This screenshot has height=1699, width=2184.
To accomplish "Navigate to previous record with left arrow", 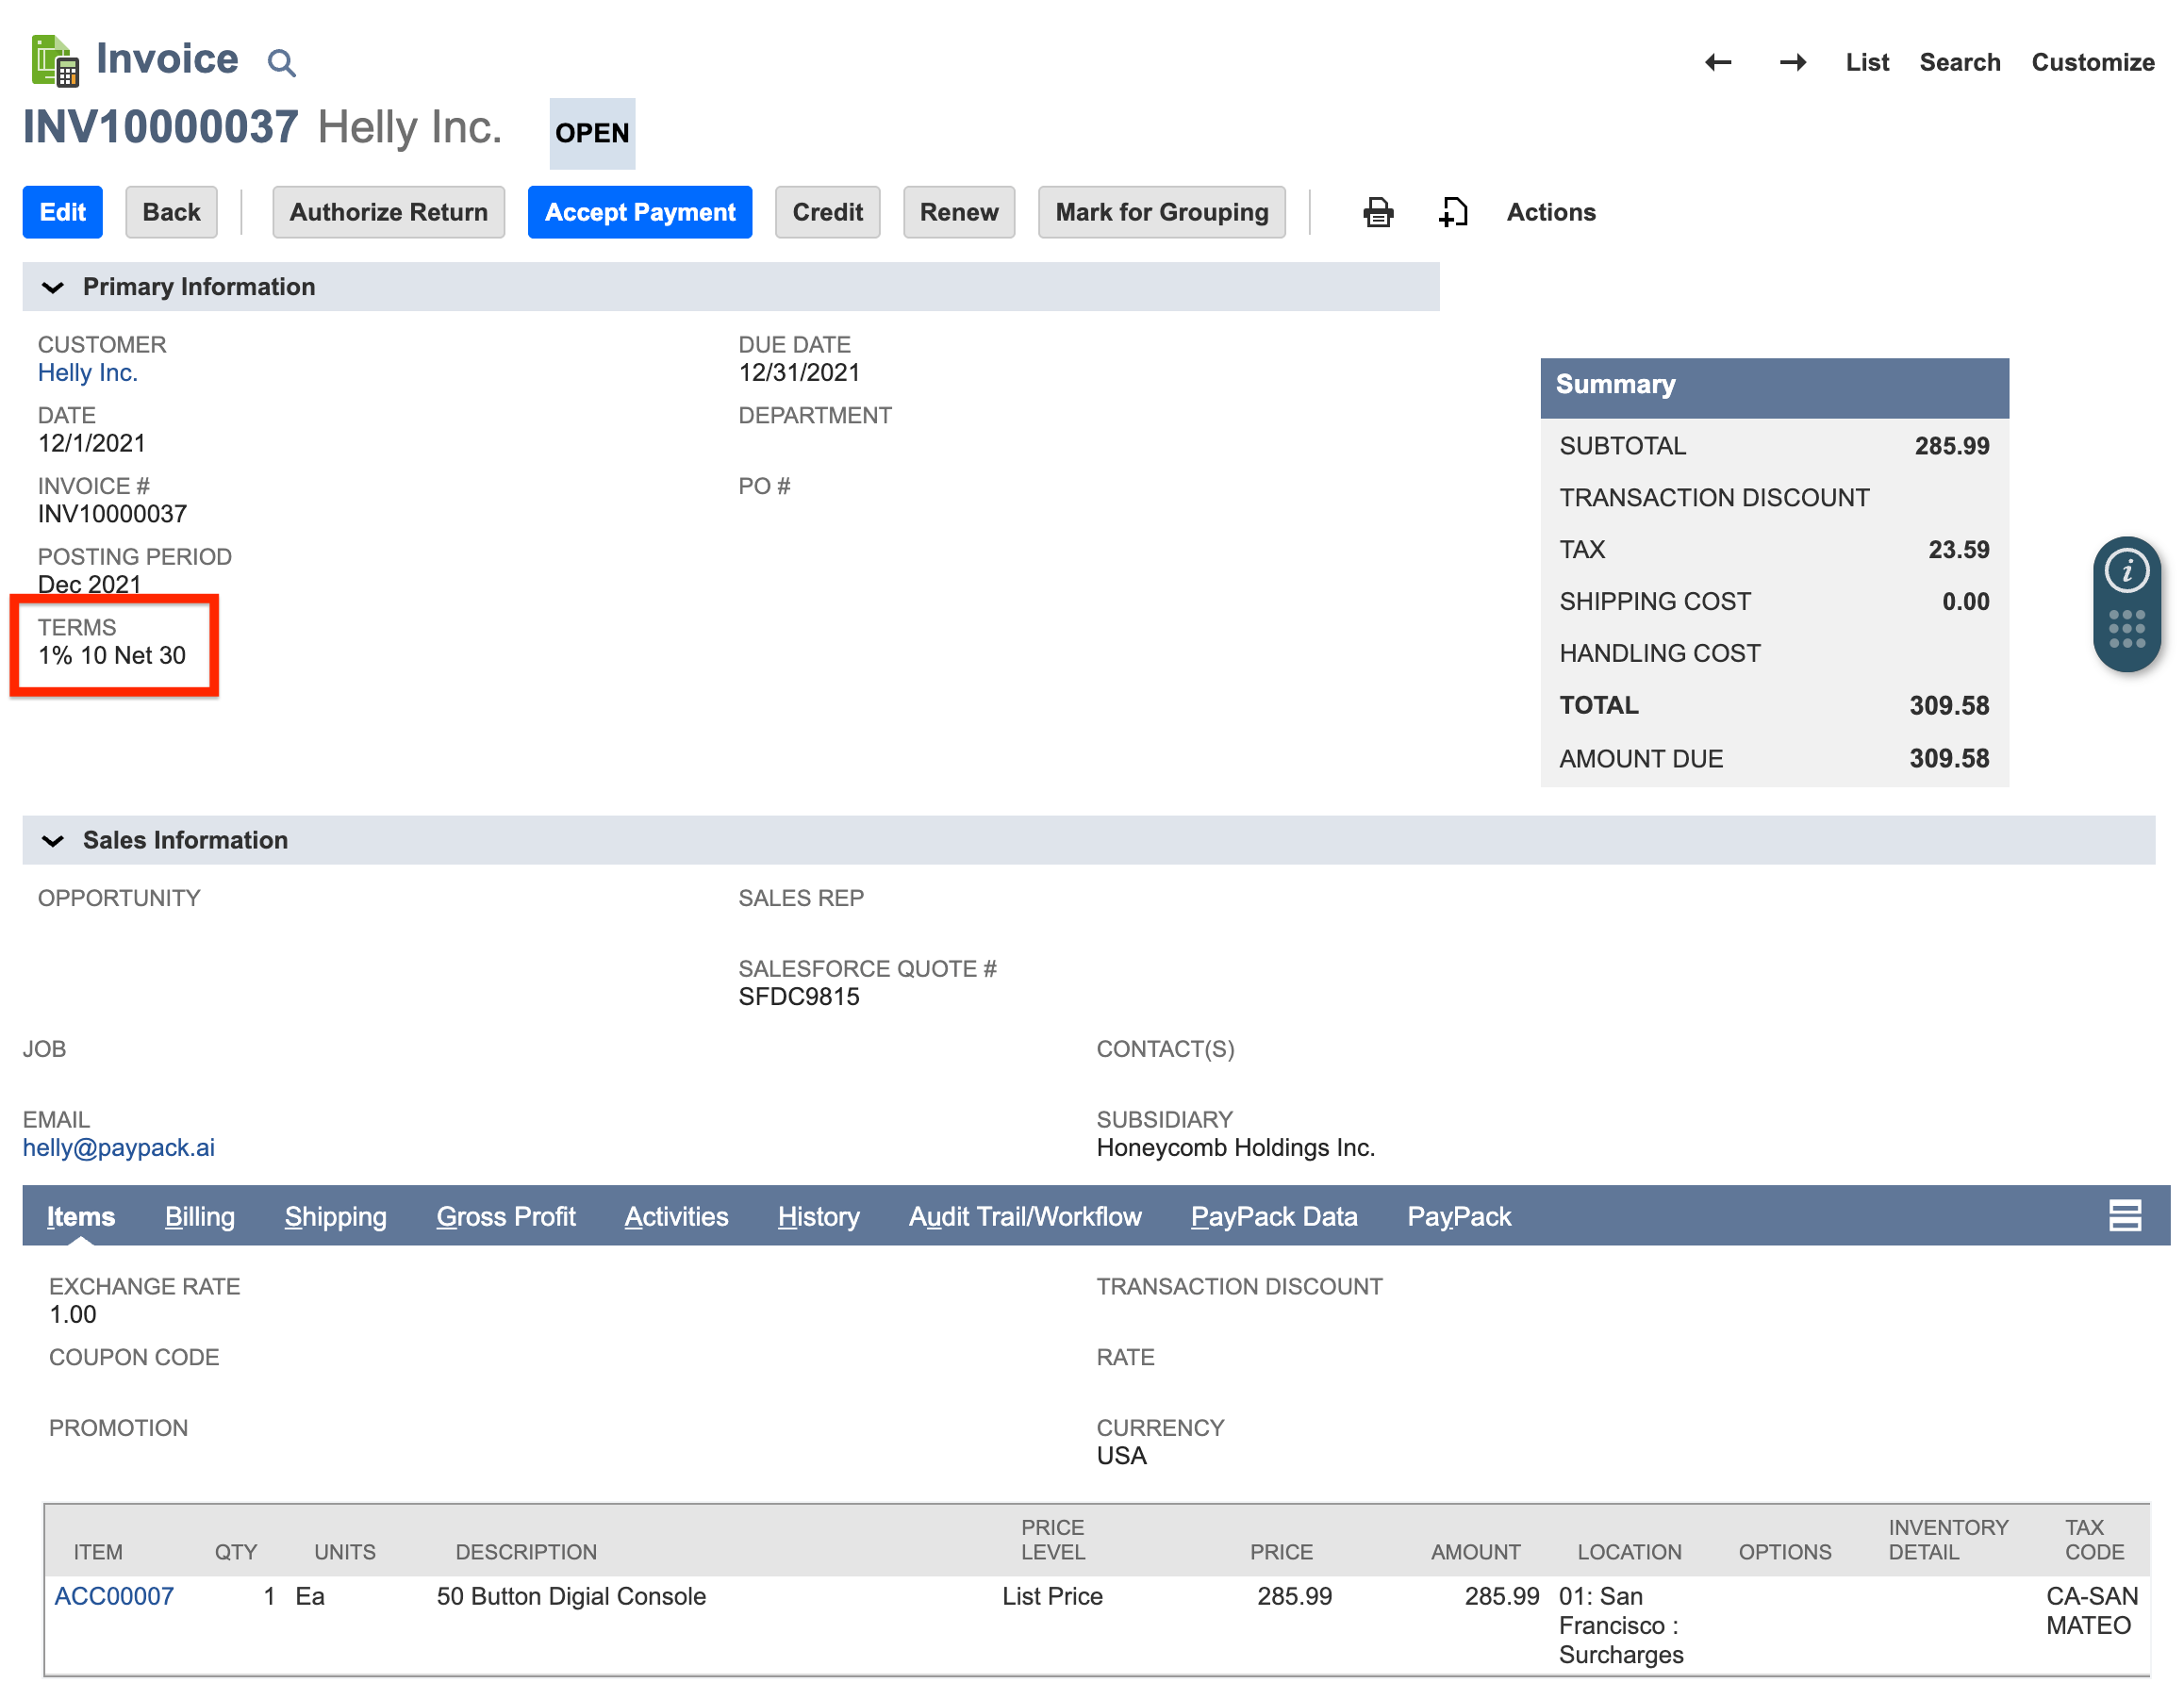I will pos(1718,62).
